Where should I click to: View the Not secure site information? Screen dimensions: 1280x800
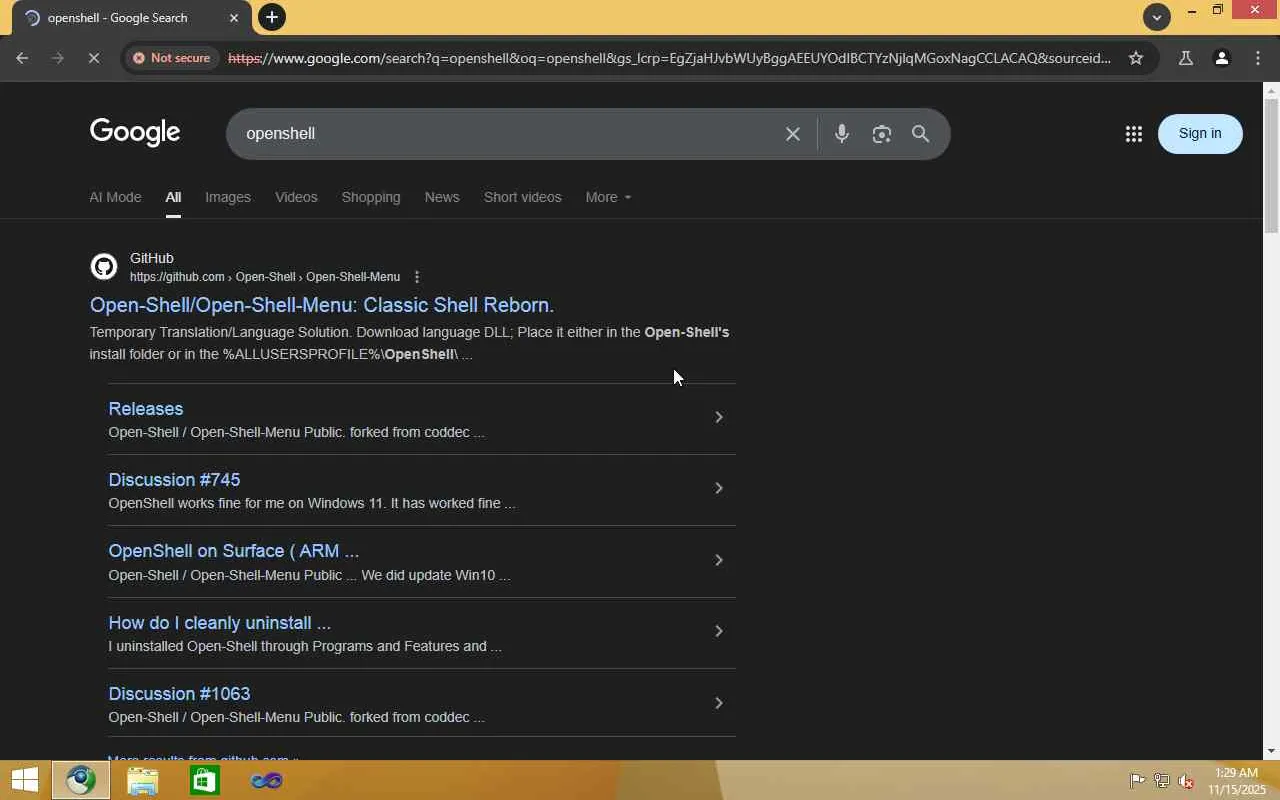[172, 58]
